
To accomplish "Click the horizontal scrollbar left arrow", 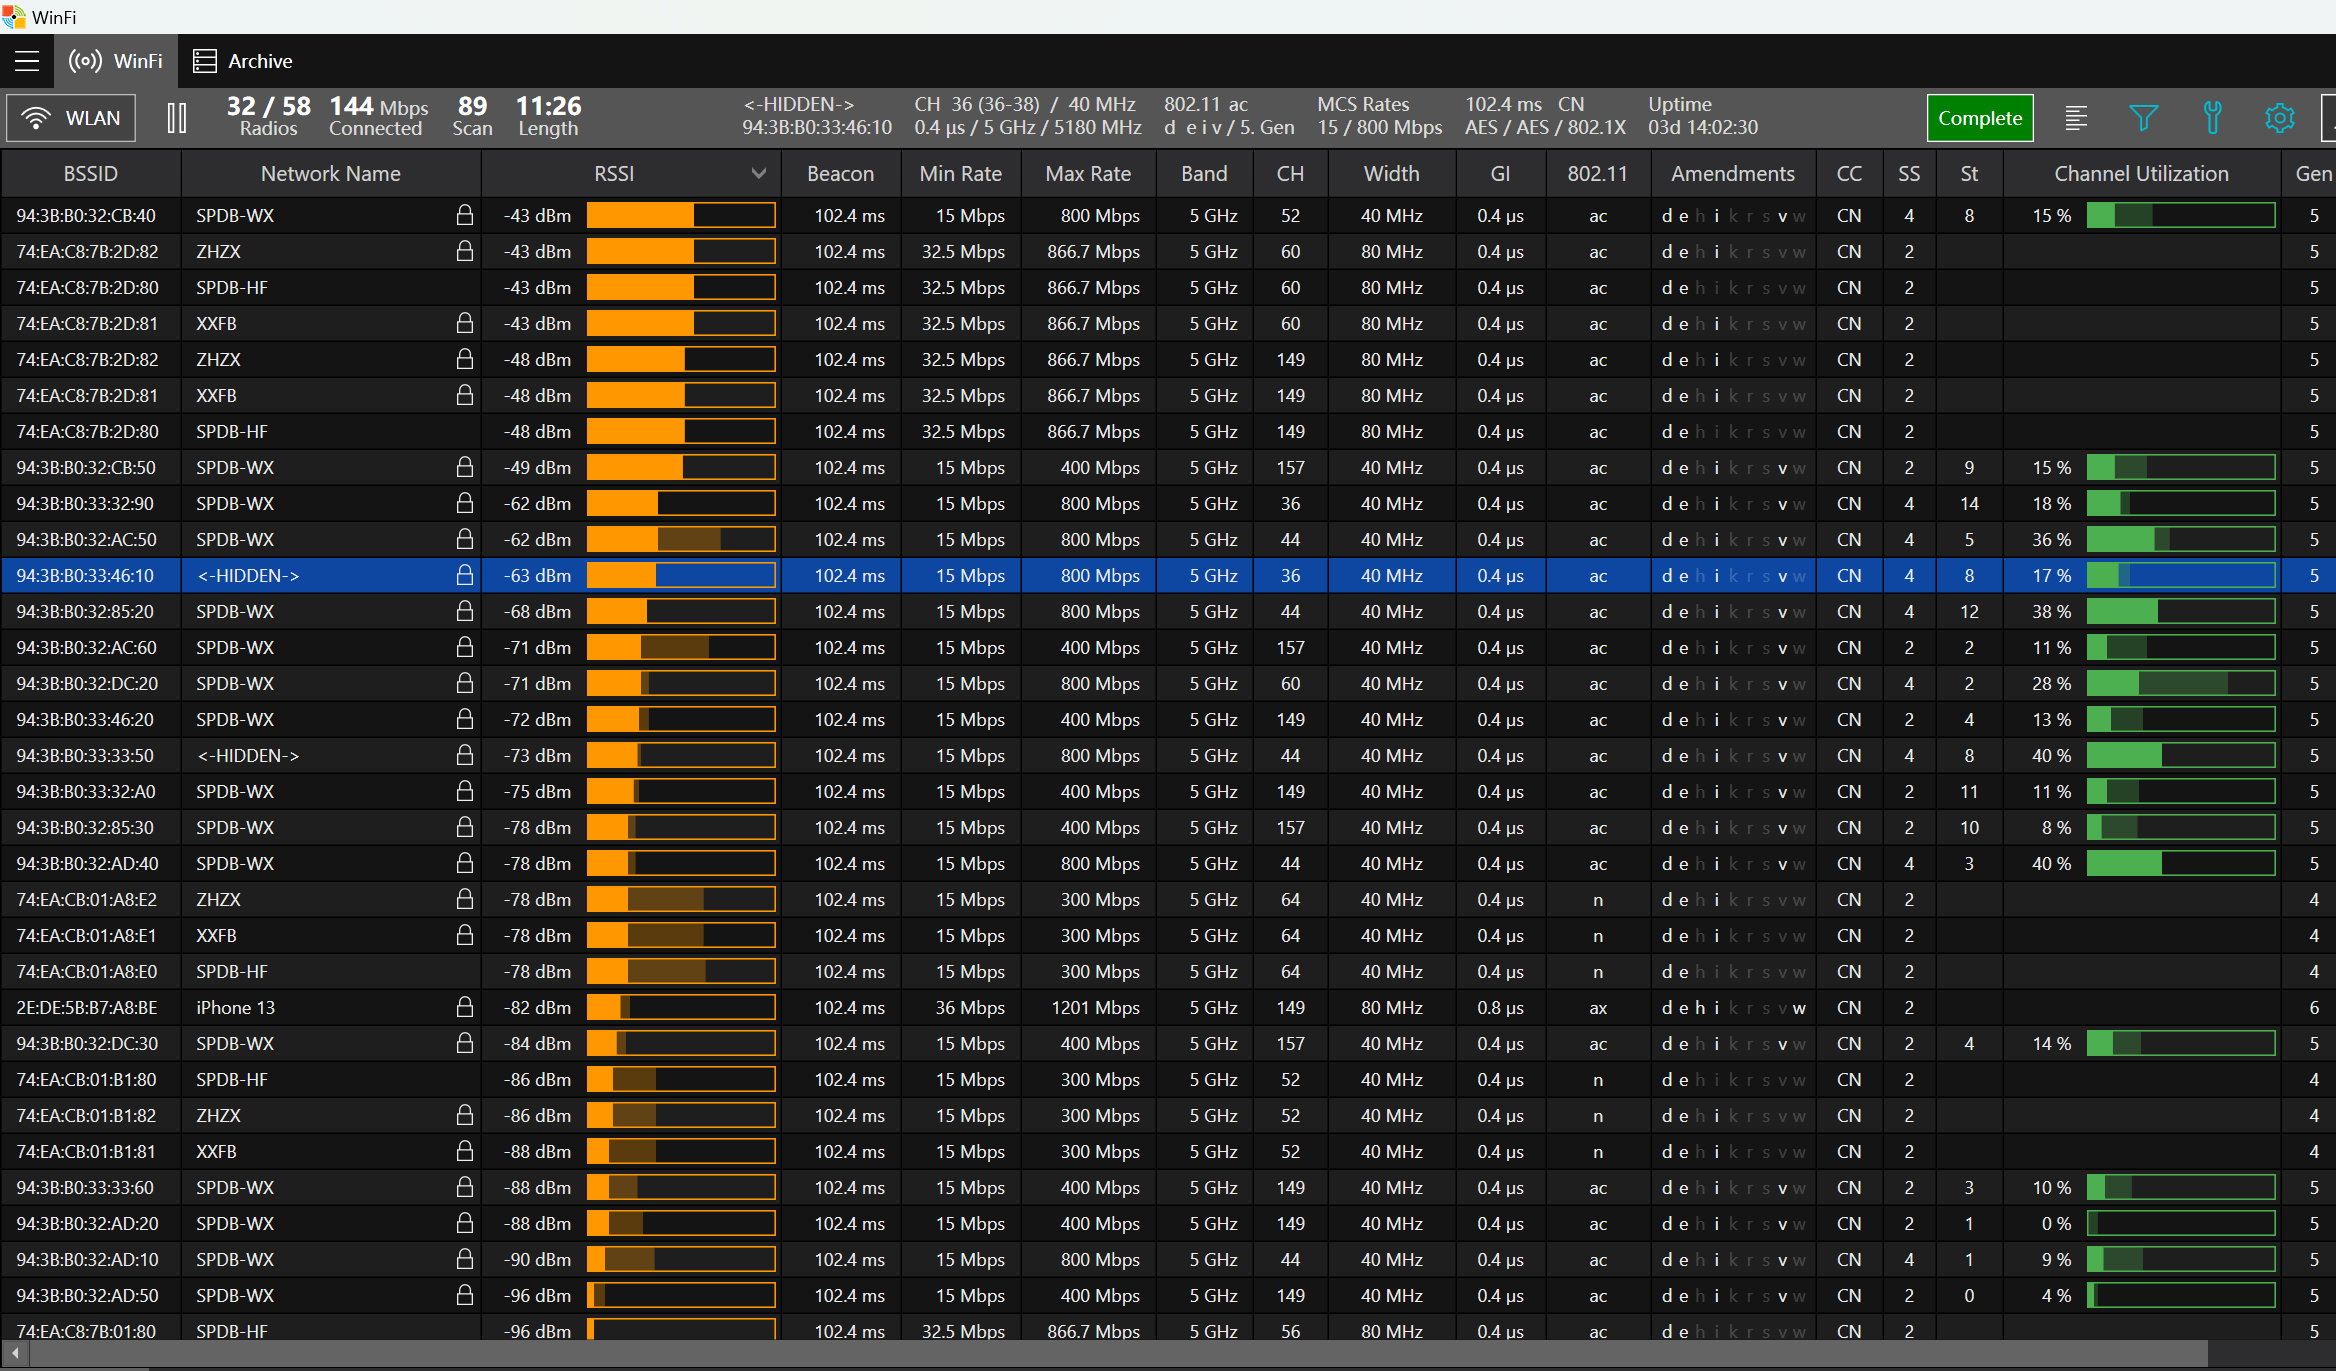I will (x=14, y=1353).
